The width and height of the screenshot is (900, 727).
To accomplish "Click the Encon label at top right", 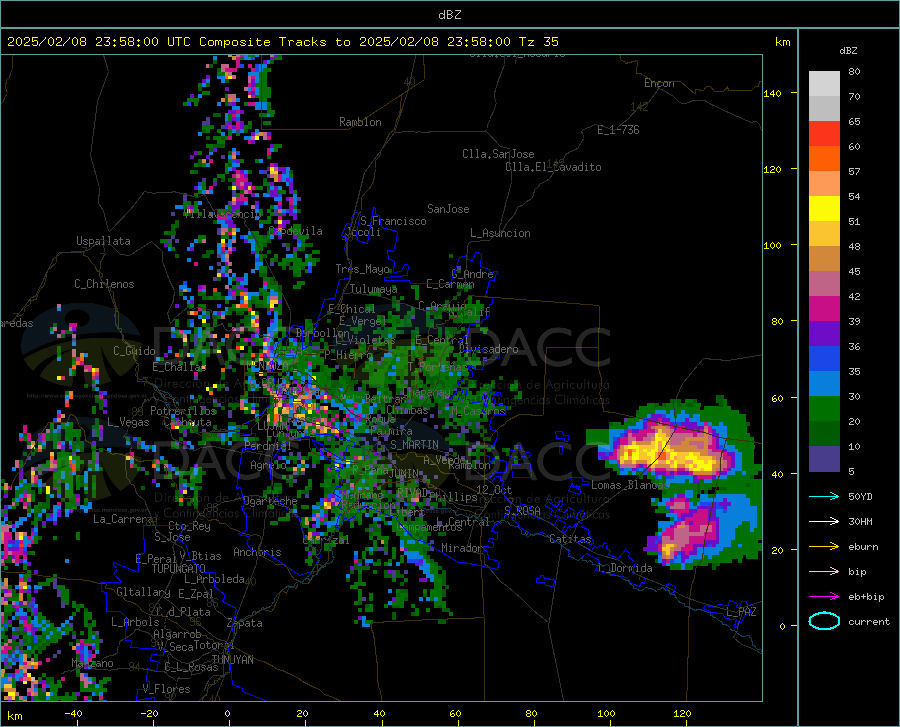I will pyautogui.click(x=659, y=83).
